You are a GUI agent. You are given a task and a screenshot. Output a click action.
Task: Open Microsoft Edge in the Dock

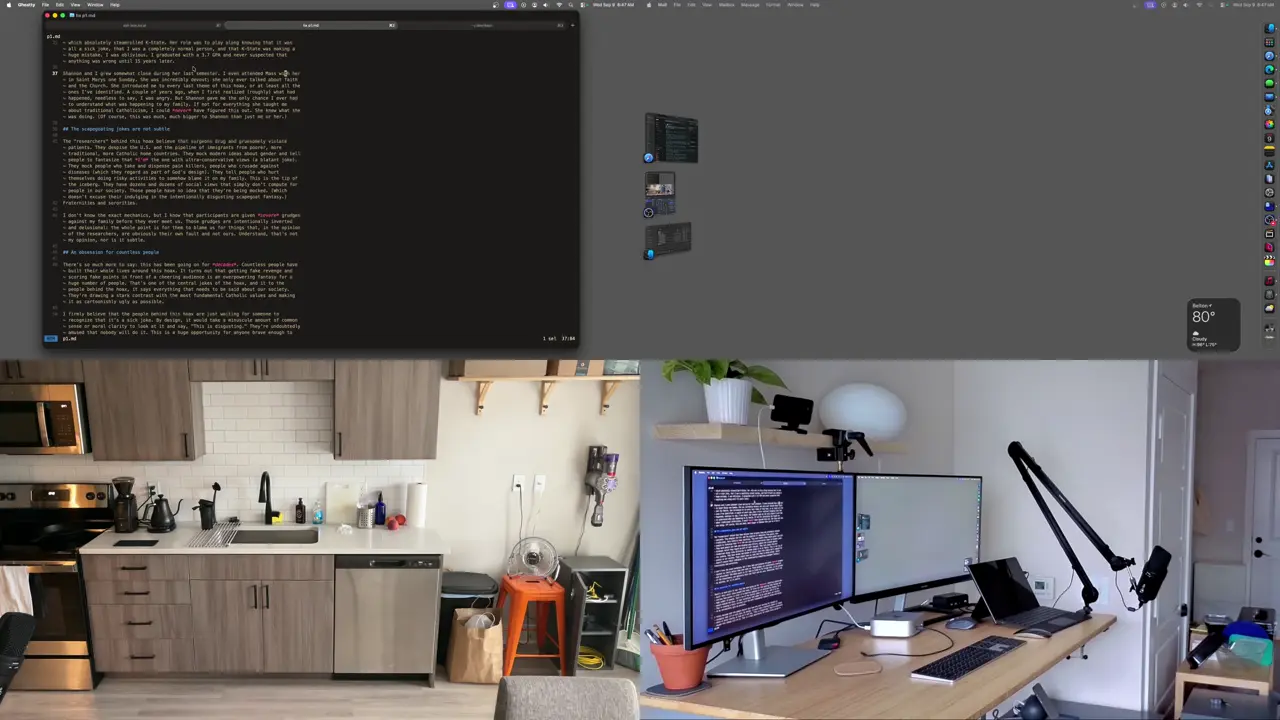1270,68
